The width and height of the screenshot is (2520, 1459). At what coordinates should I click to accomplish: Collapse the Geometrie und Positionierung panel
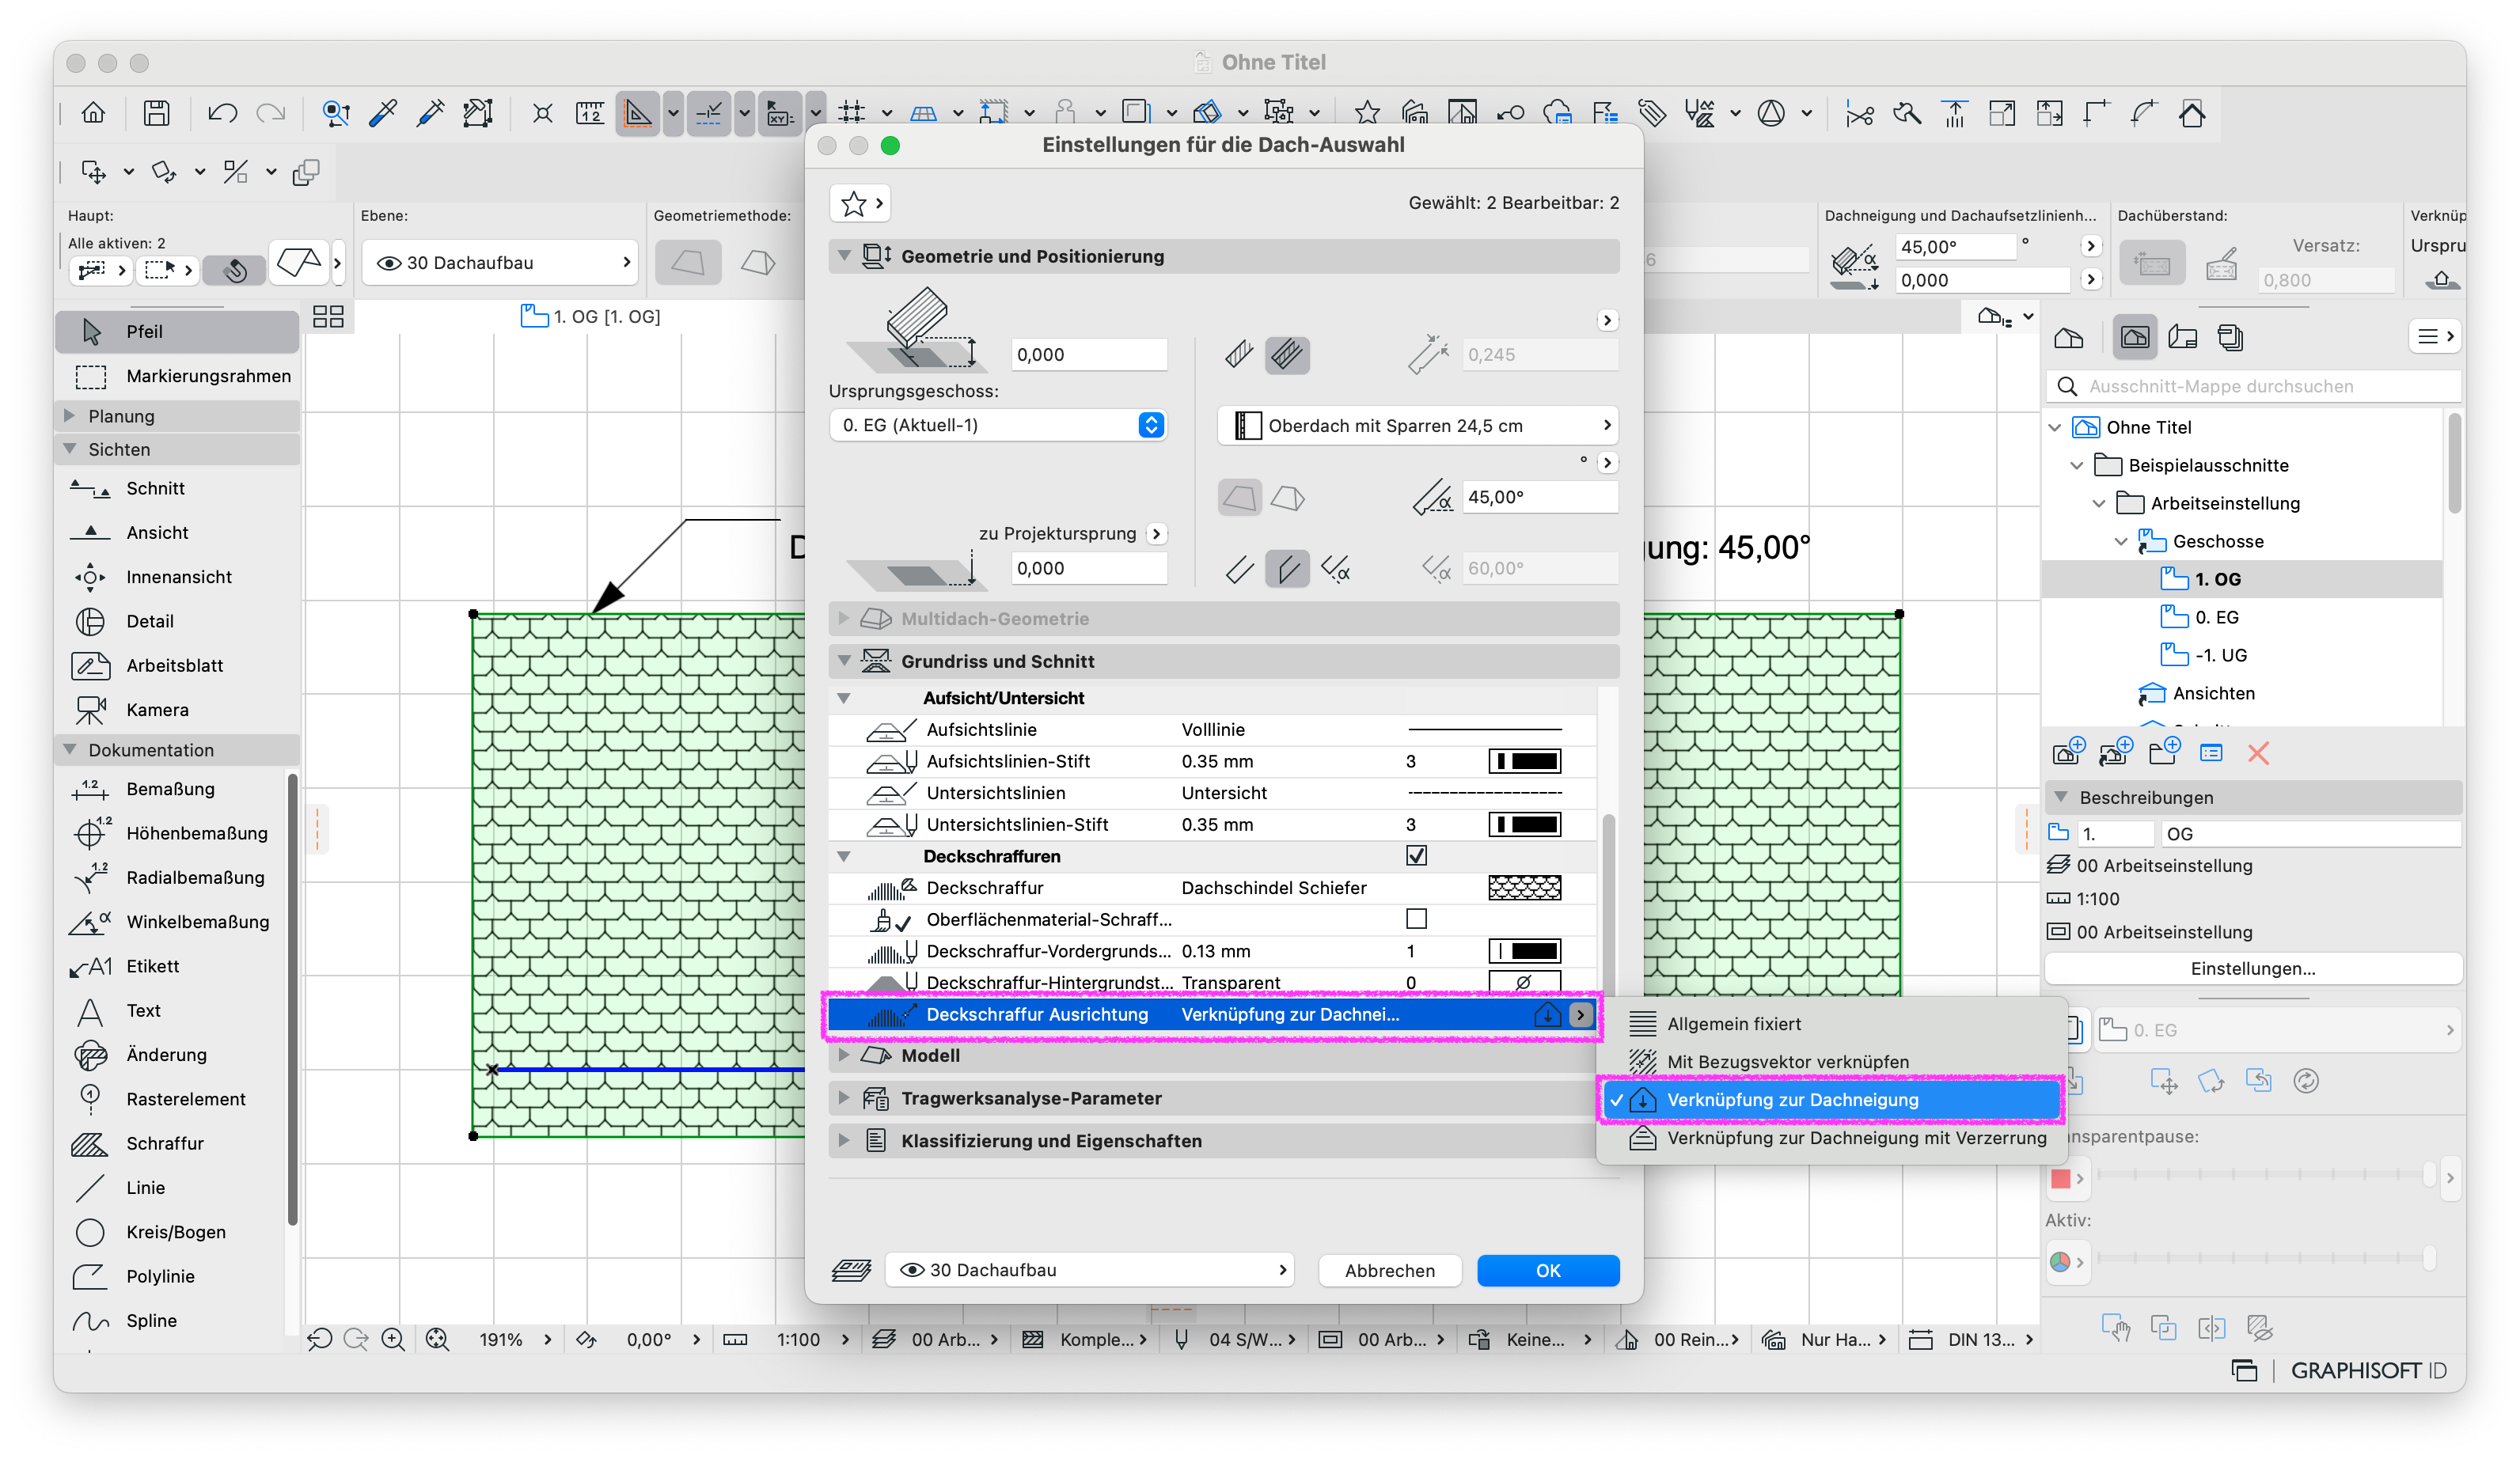tap(844, 256)
